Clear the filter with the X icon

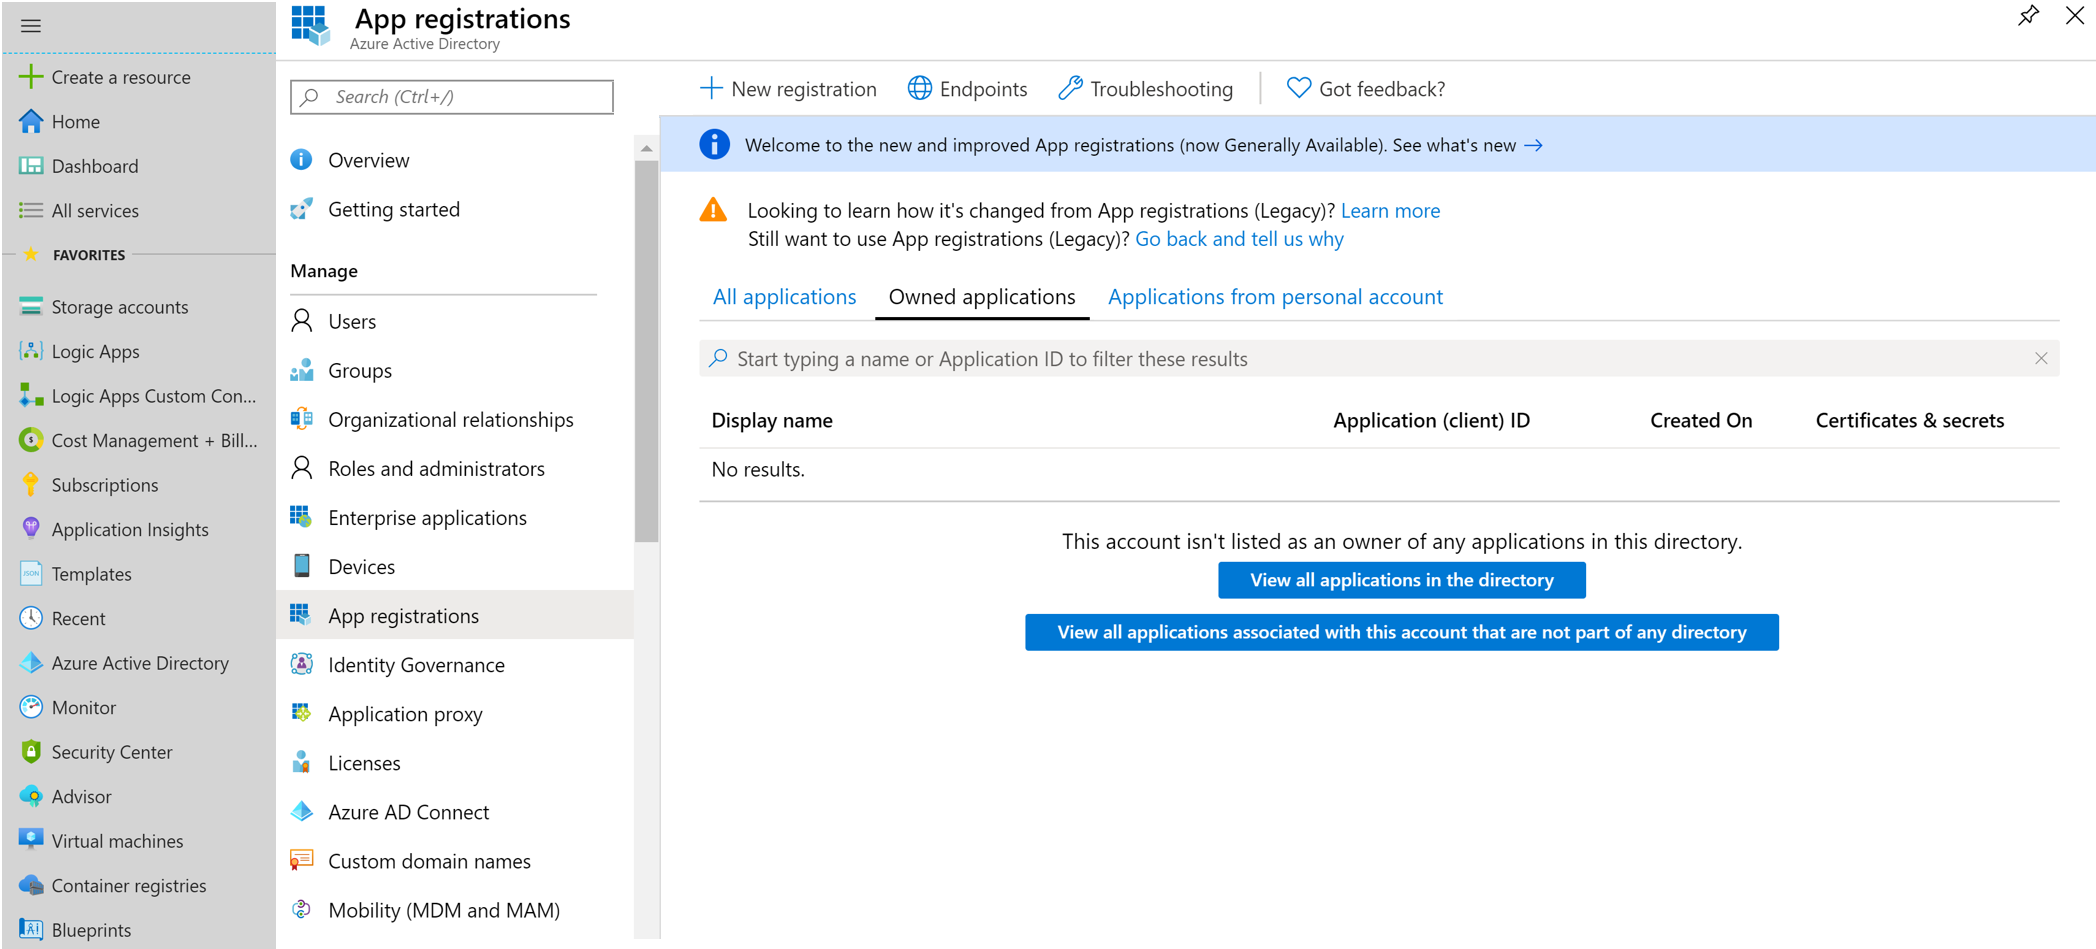[2041, 359]
